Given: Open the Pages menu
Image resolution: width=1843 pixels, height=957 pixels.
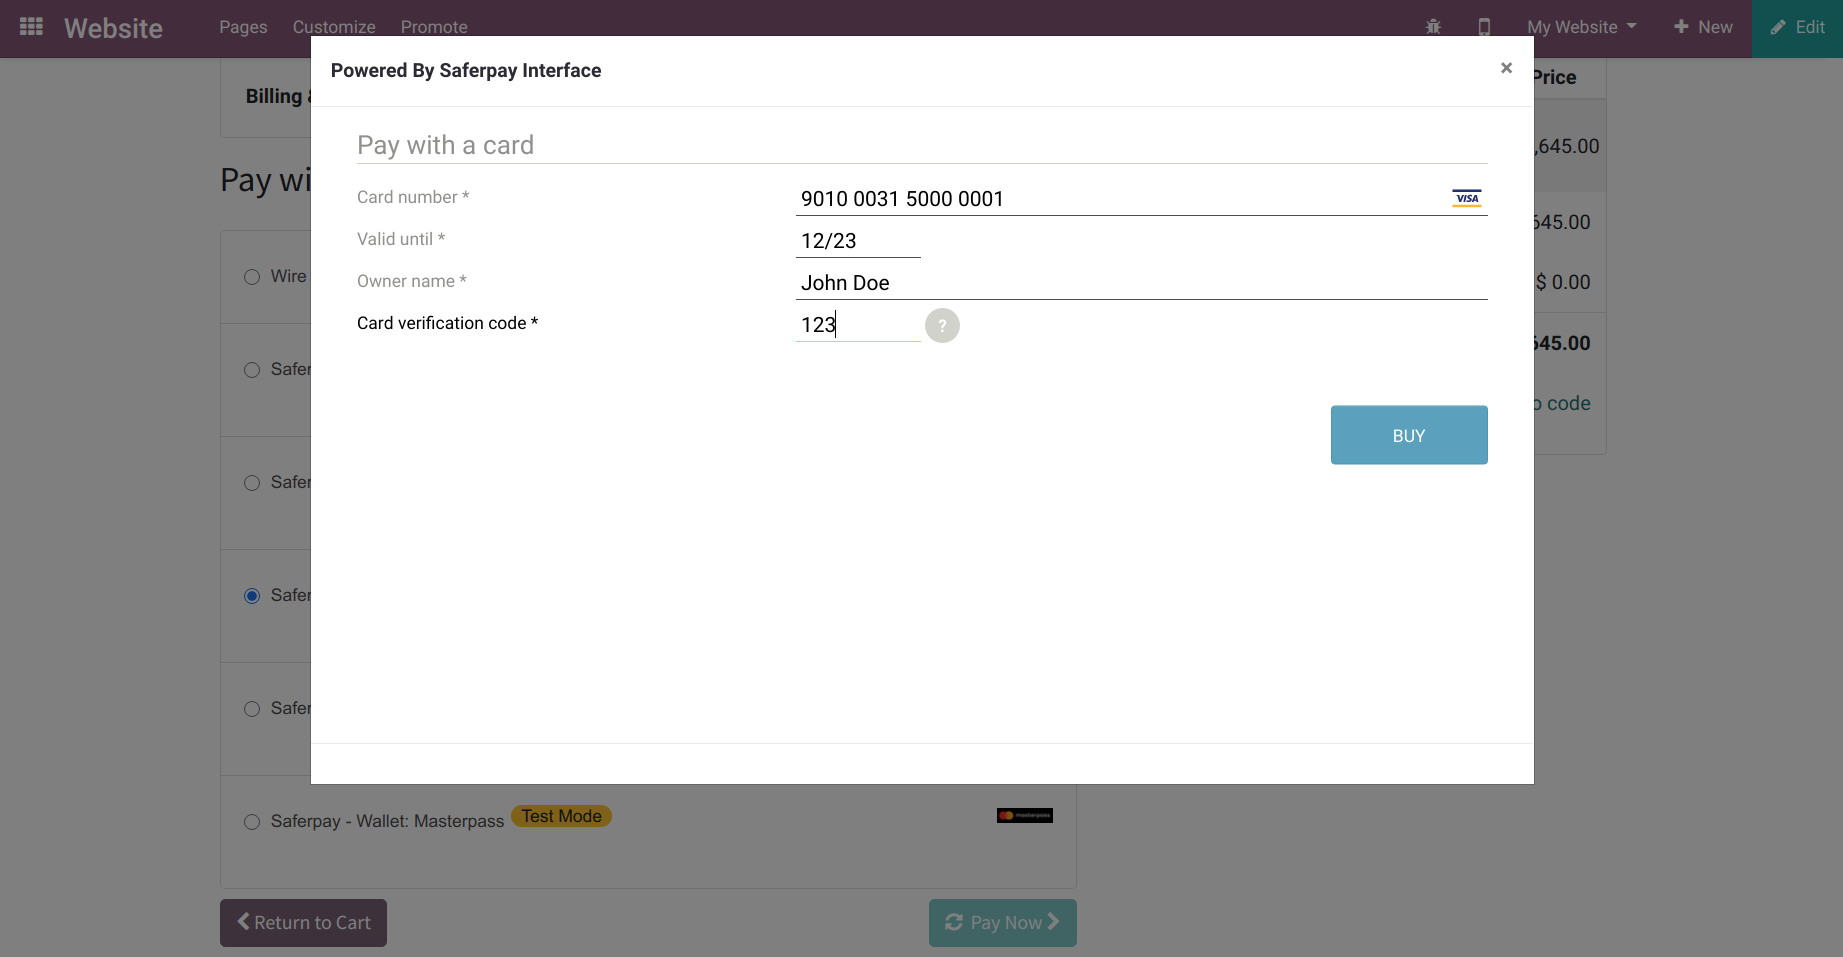Looking at the screenshot, I should (243, 27).
